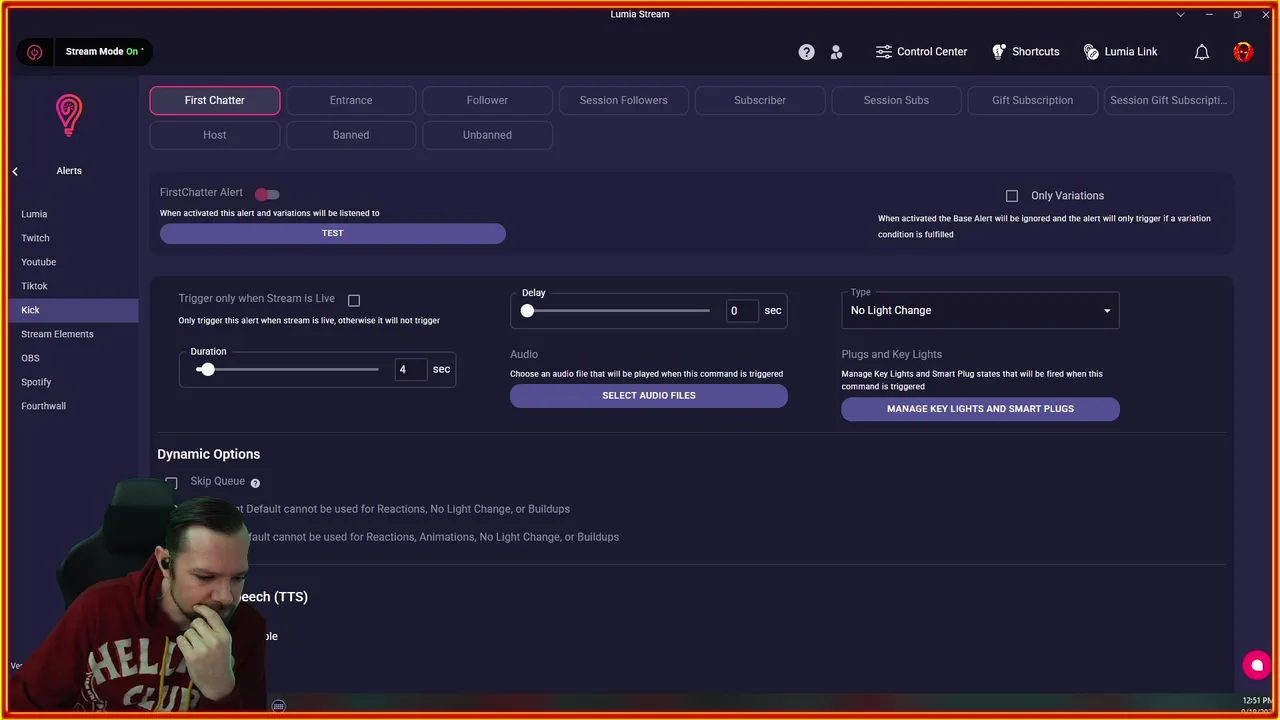Enable the Only Variations checkbox
1280x720 pixels.
1012,196
